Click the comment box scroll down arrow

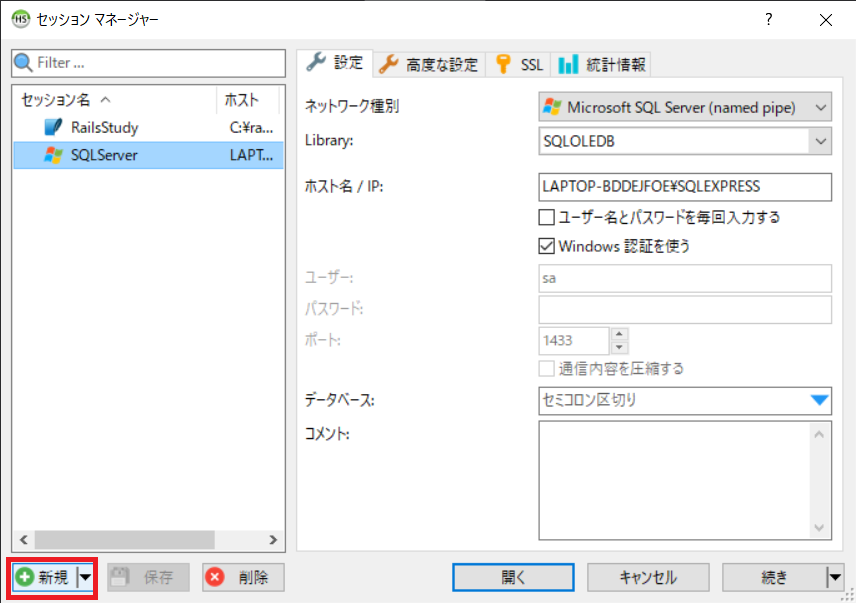click(819, 527)
